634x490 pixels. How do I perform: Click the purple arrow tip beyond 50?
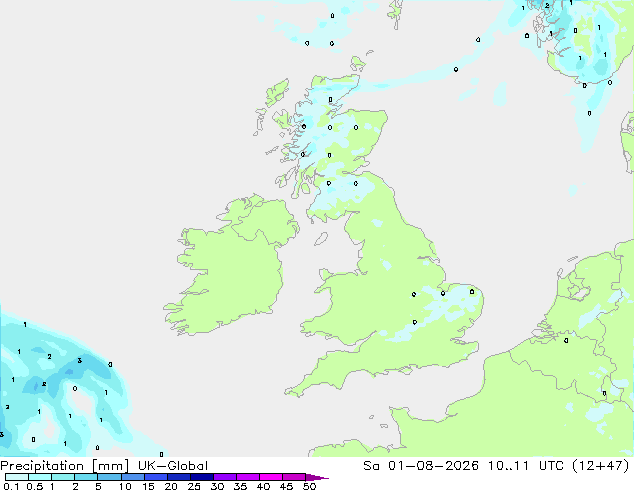tap(317, 477)
